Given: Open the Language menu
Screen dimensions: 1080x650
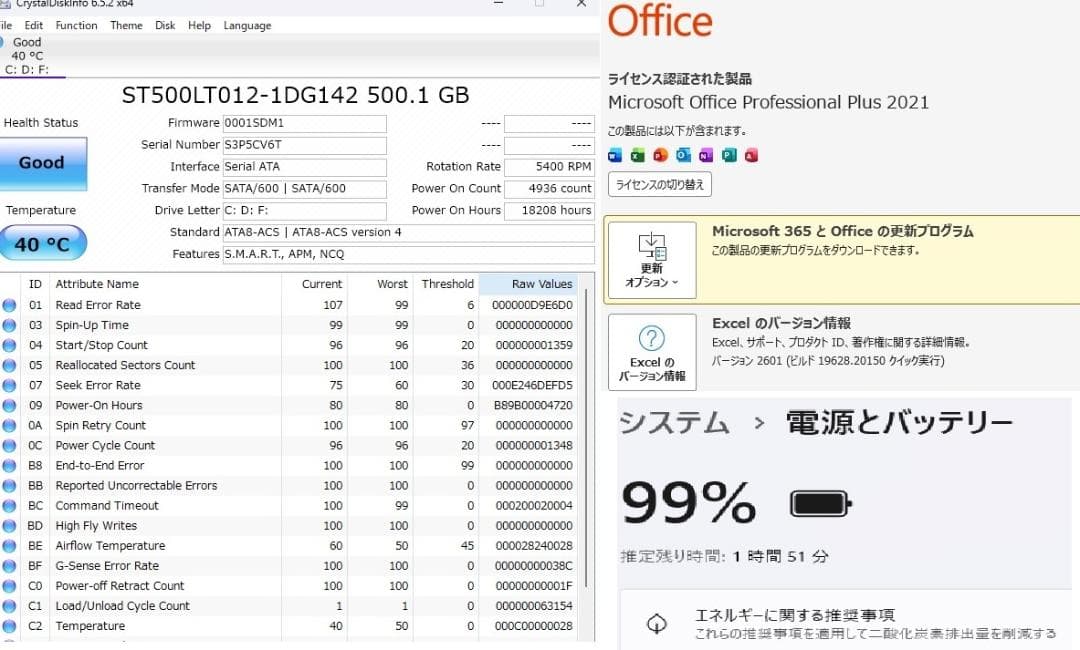Looking at the screenshot, I should click(x=246, y=25).
